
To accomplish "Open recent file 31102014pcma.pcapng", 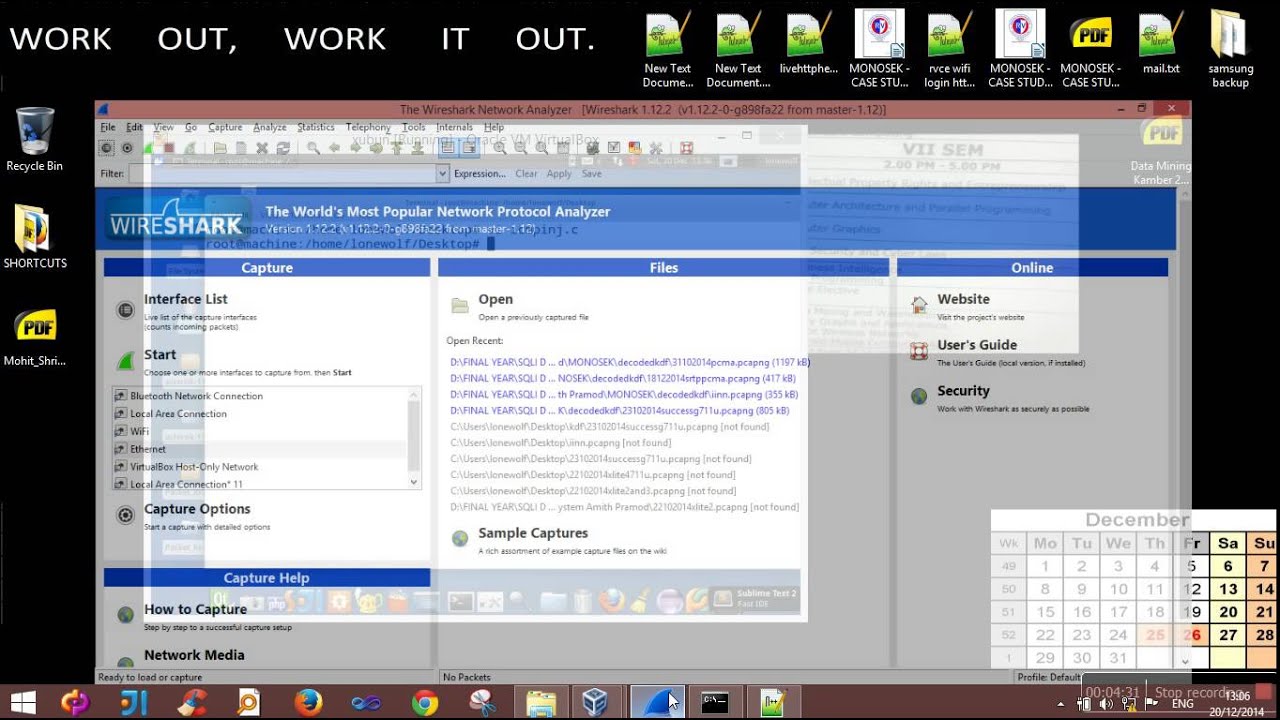I will (630, 362).
